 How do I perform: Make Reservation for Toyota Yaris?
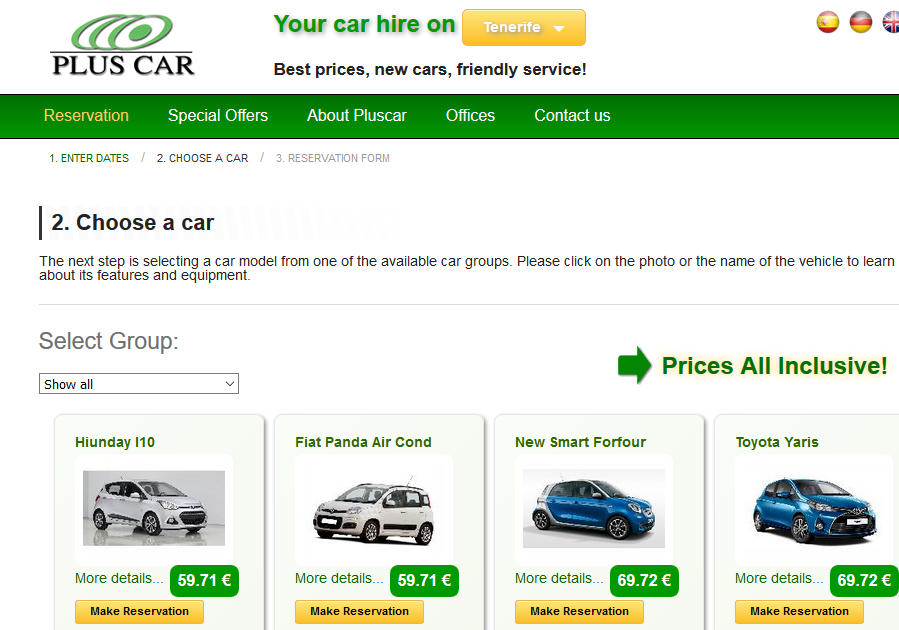(x=799, y=612)
